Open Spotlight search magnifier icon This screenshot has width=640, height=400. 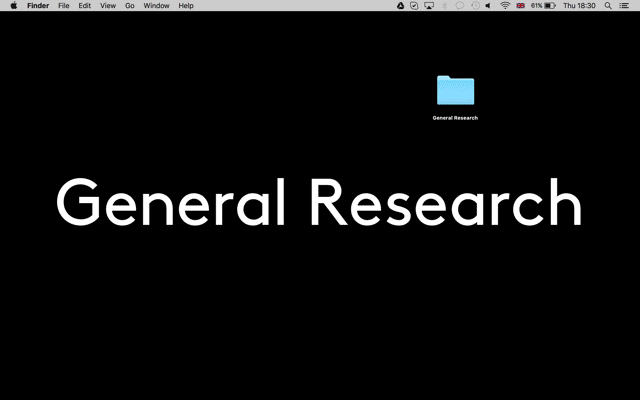click(x=608, y=6)
